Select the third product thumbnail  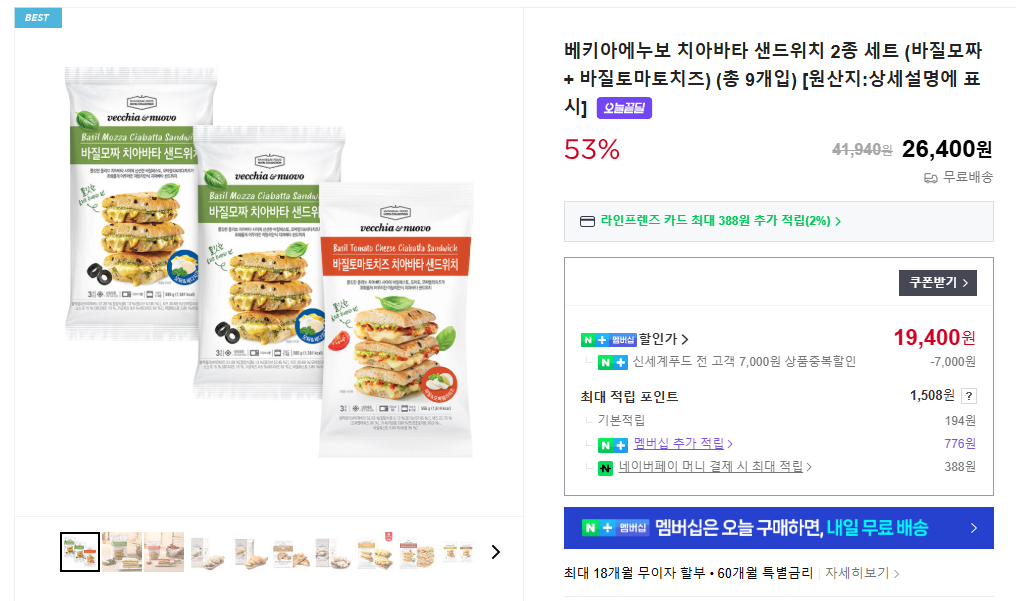(x=164, y=552)
